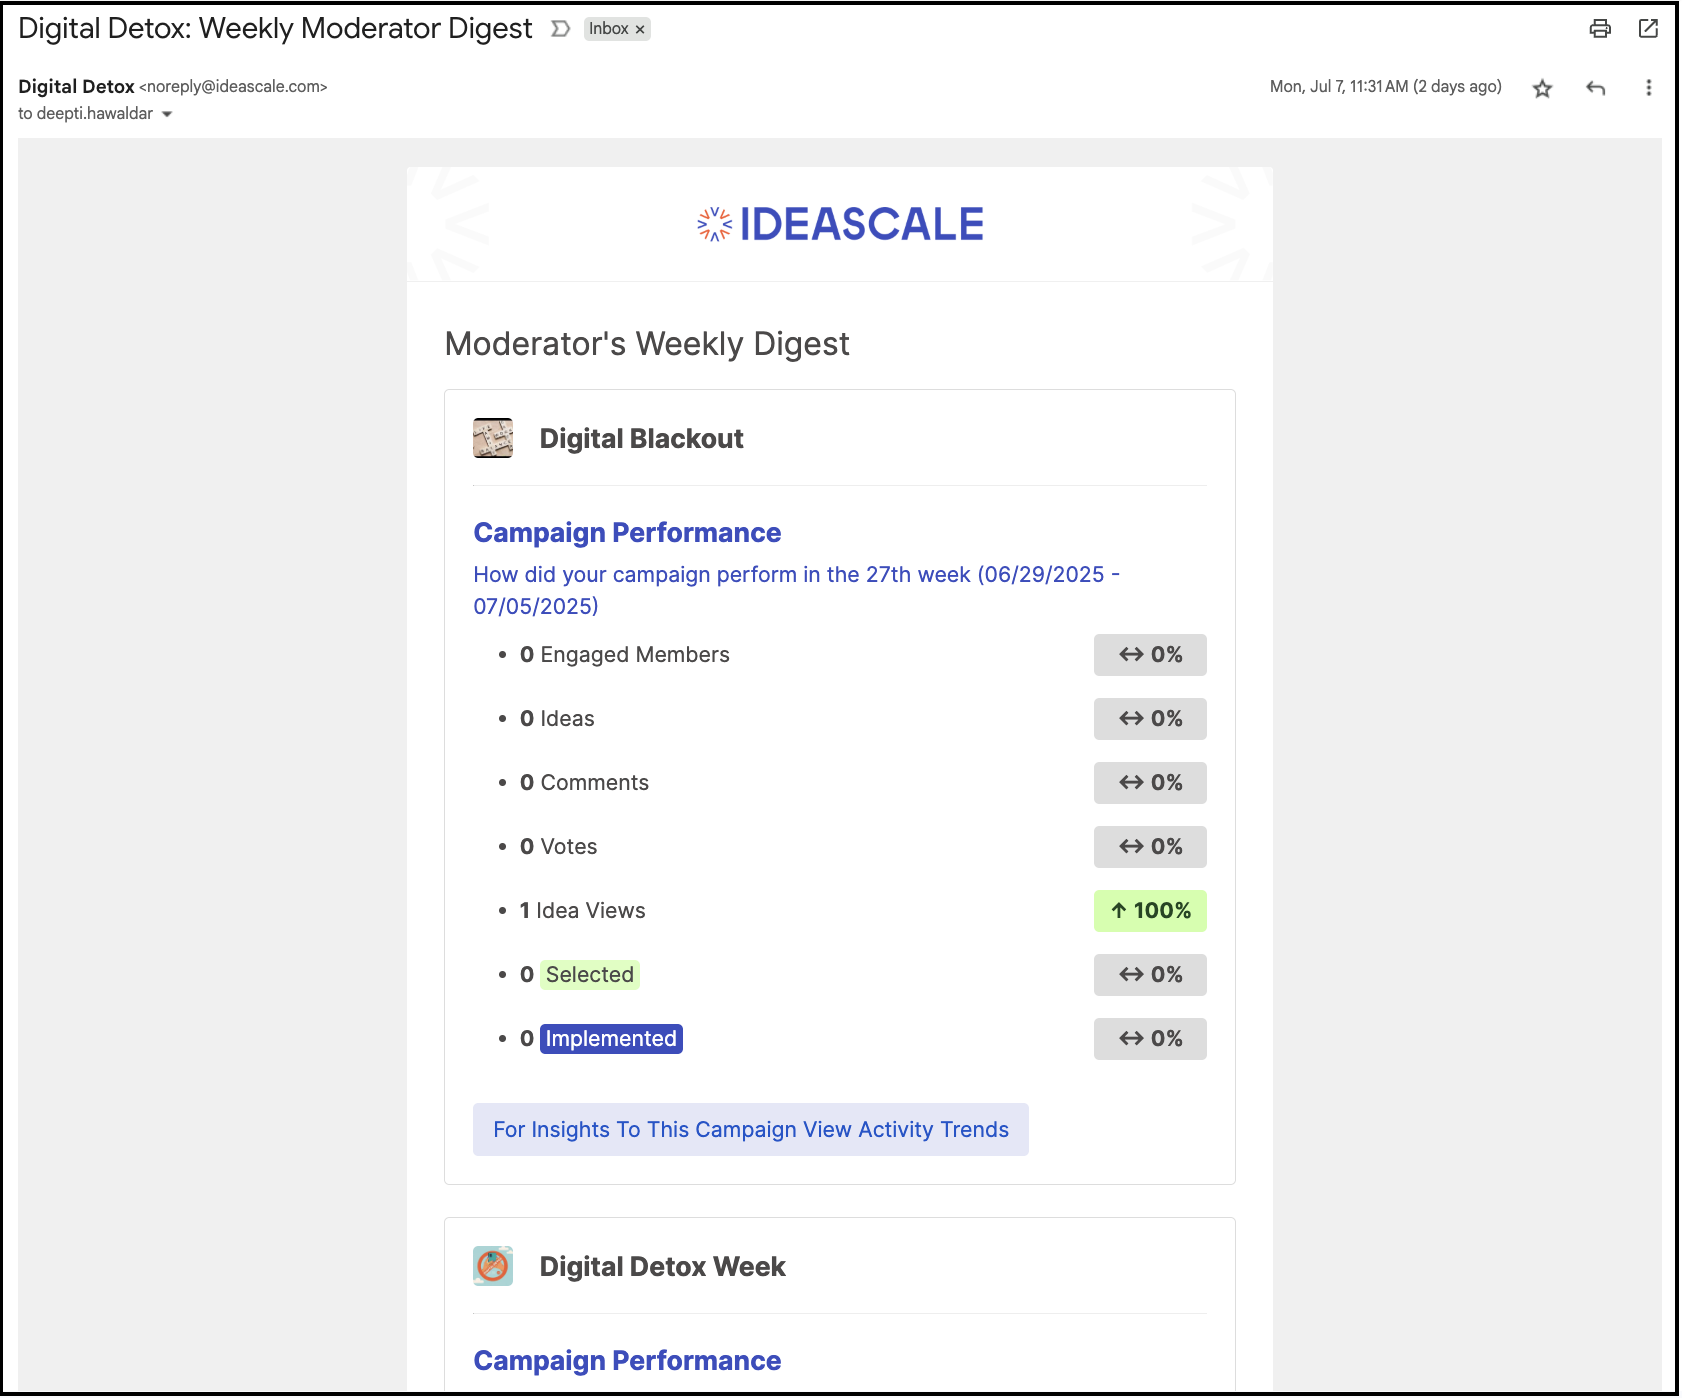
Task: Click the 100% Idea Views increase badge
Action: [1150, 911]
